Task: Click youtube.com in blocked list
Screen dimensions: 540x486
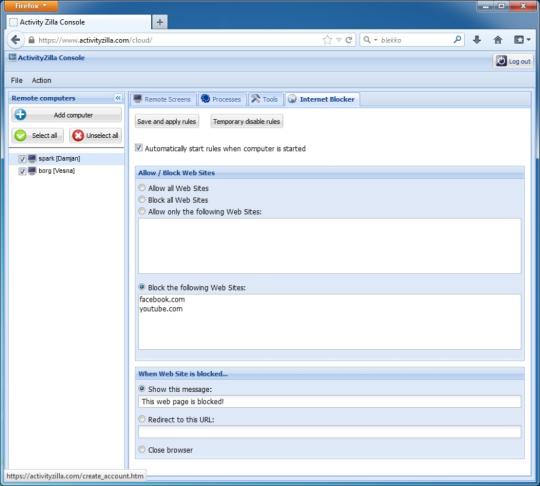Action: tap(161, 309)
